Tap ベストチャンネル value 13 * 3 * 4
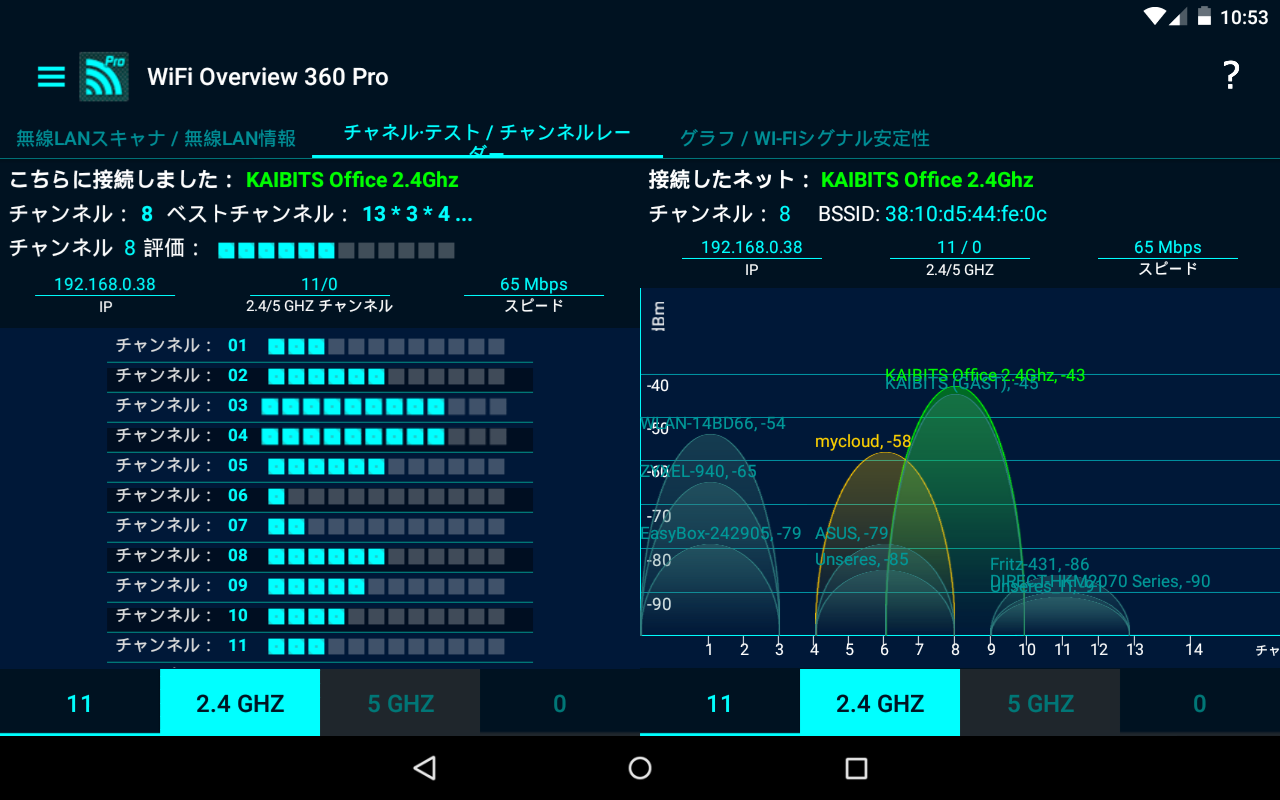 417,214
